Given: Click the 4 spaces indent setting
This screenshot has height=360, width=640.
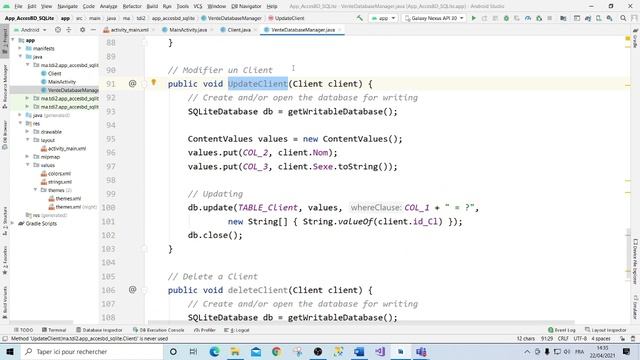Looking at the screenshot, I should (x=601, y=339).
